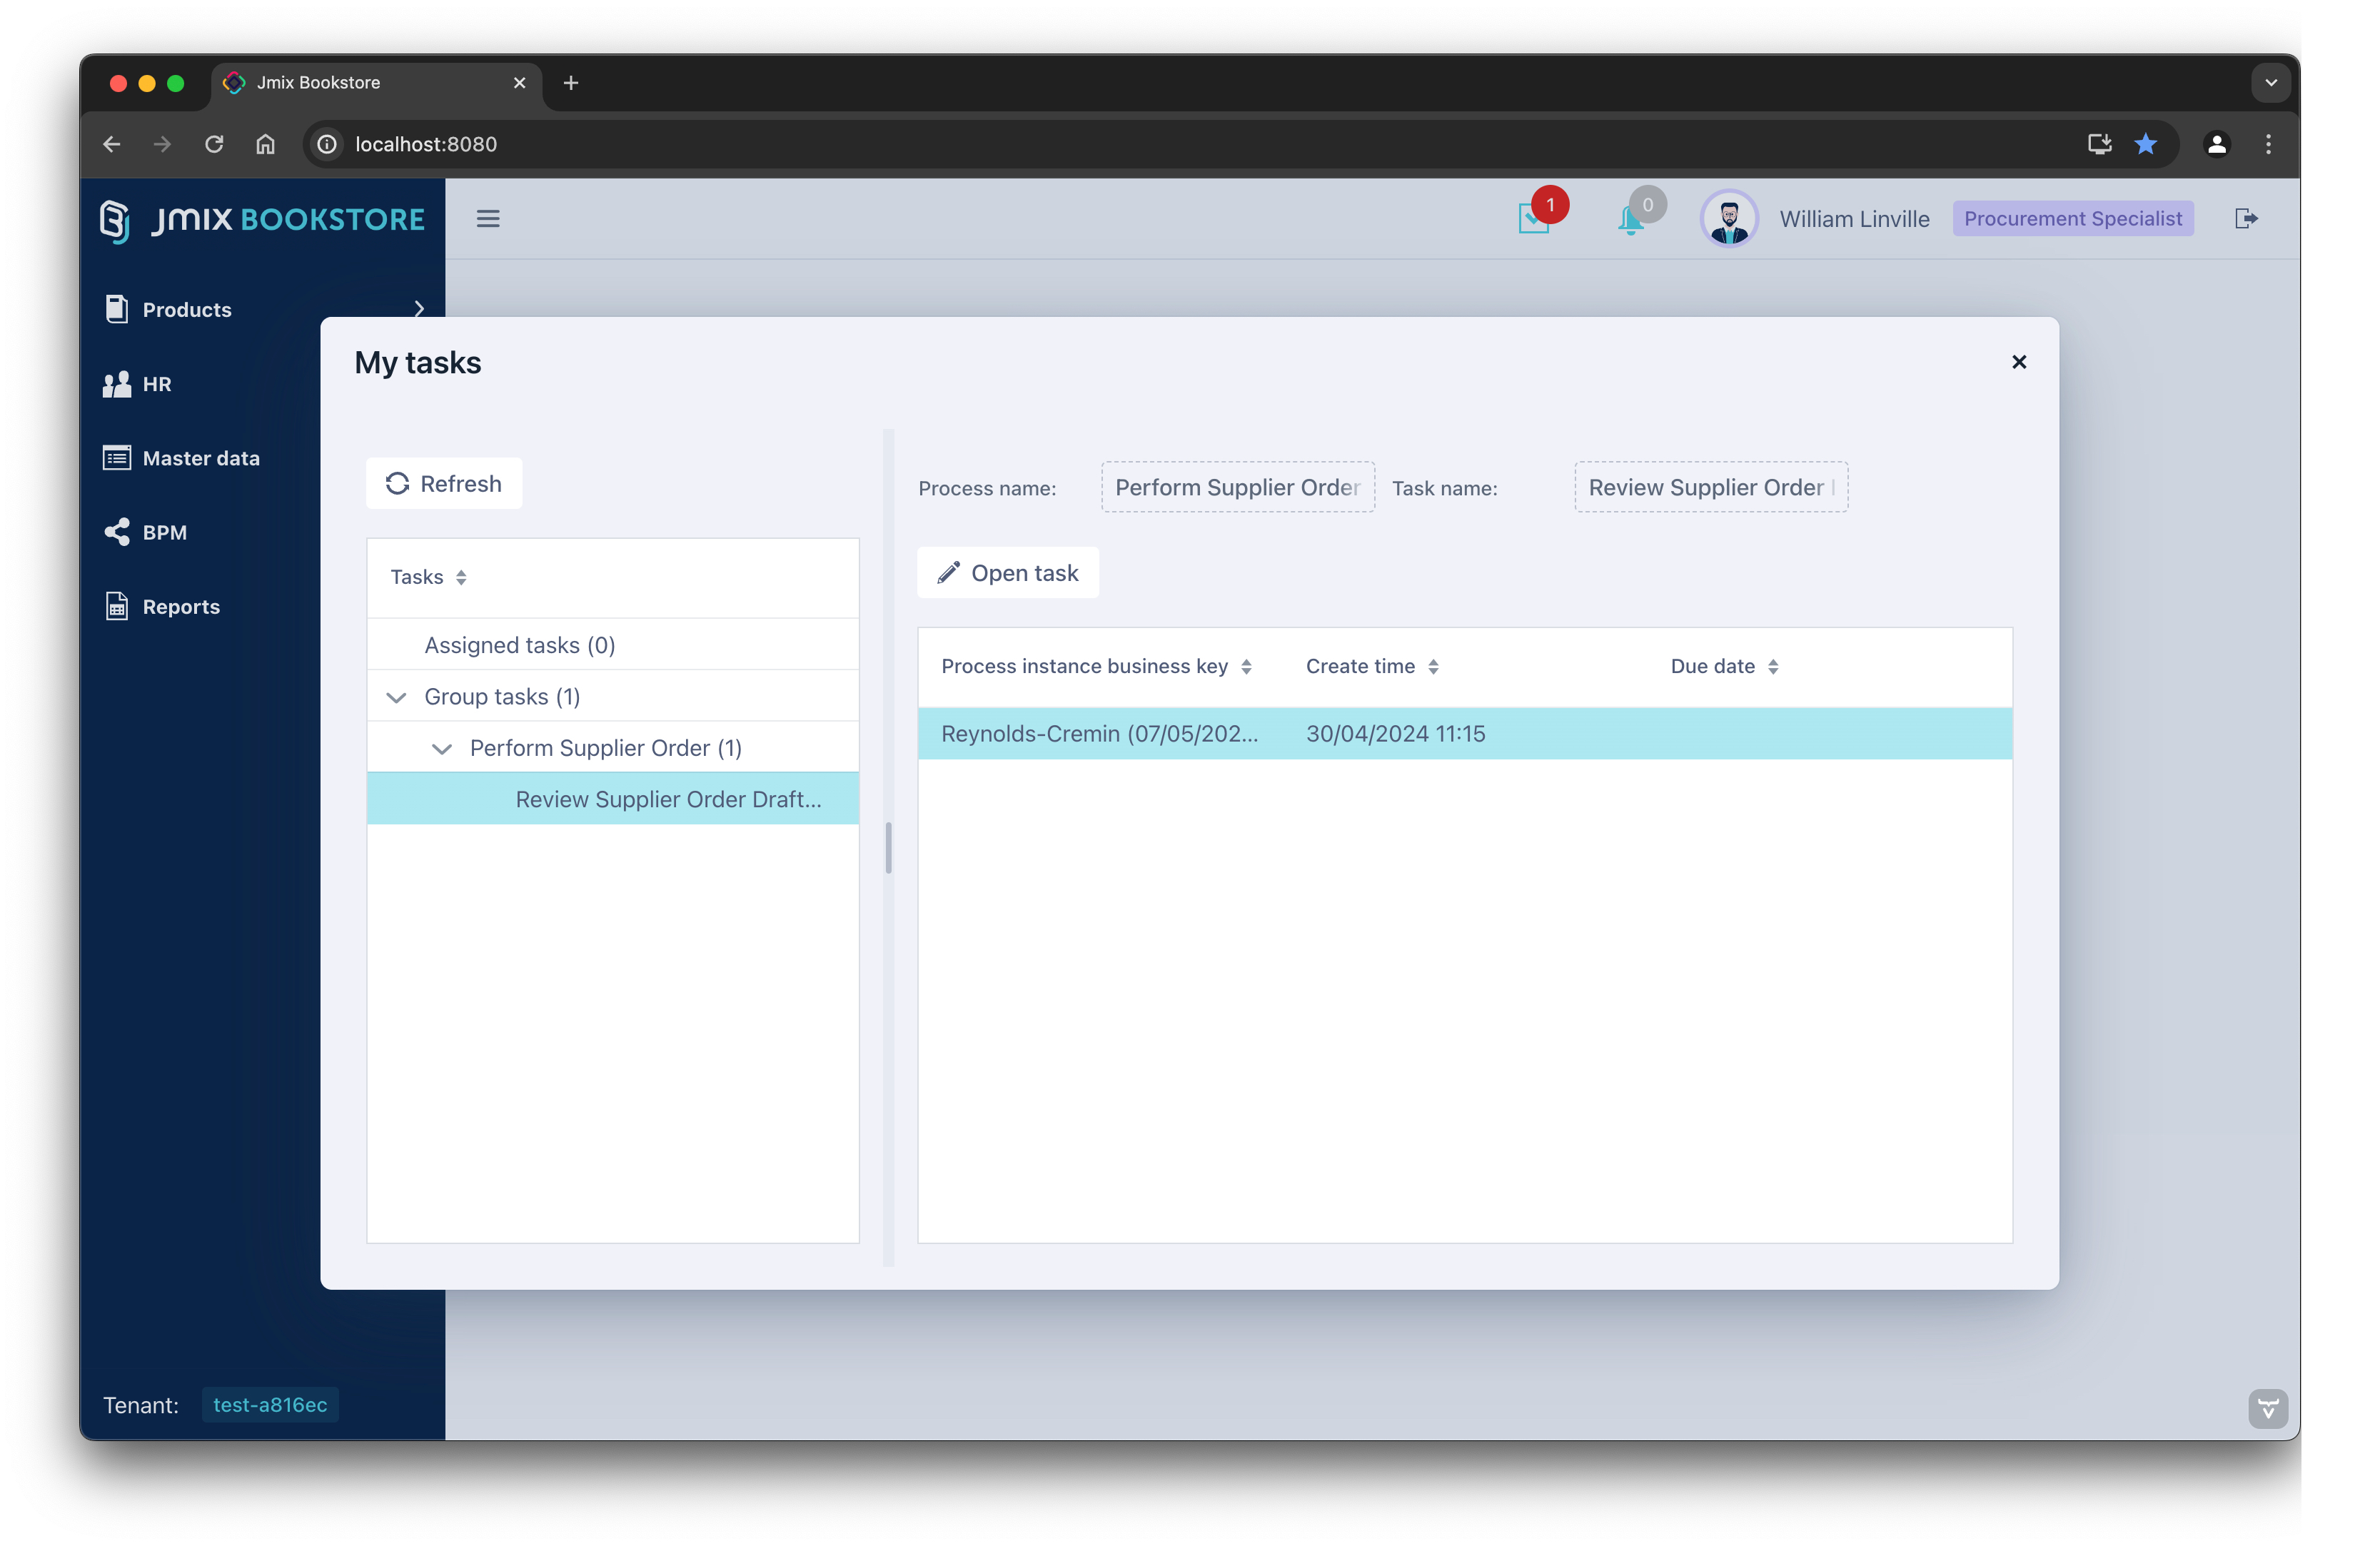This screenshot has height=1546, width=2380.
Task: Collapse the Group tasks tree node
Action: pyautogui.click(x=396, y=697)
